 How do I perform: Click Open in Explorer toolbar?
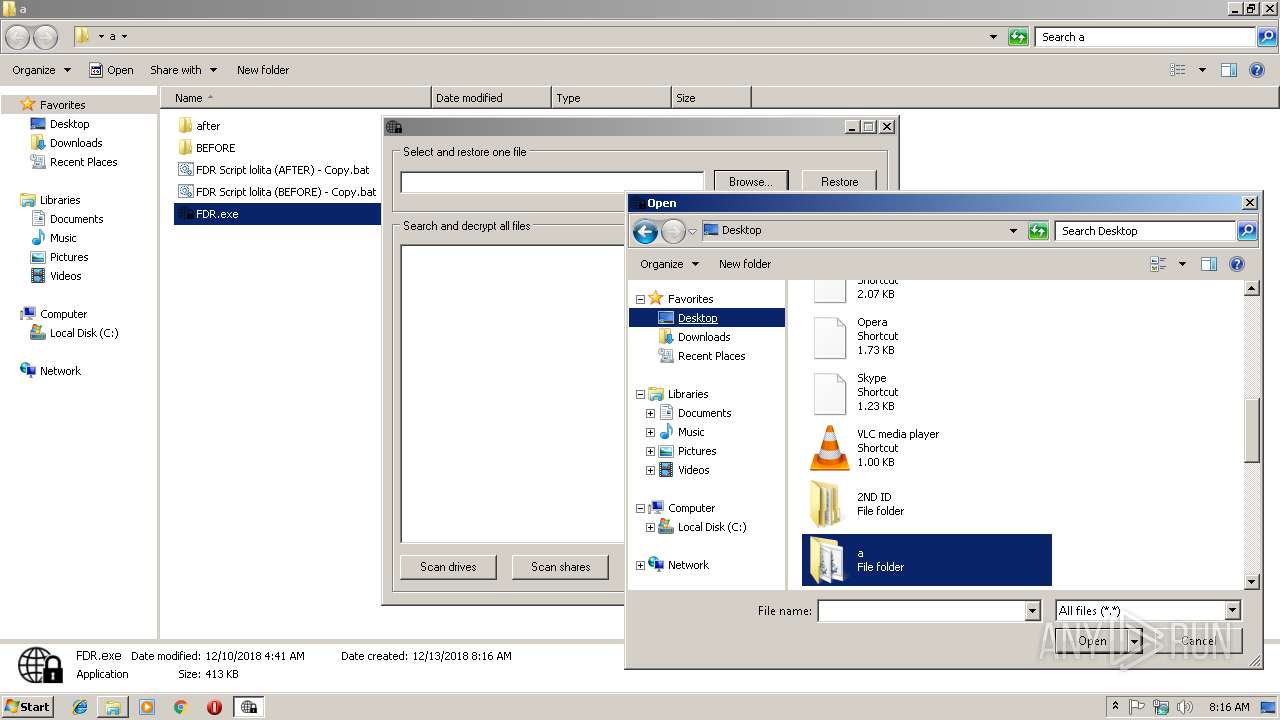111,70
